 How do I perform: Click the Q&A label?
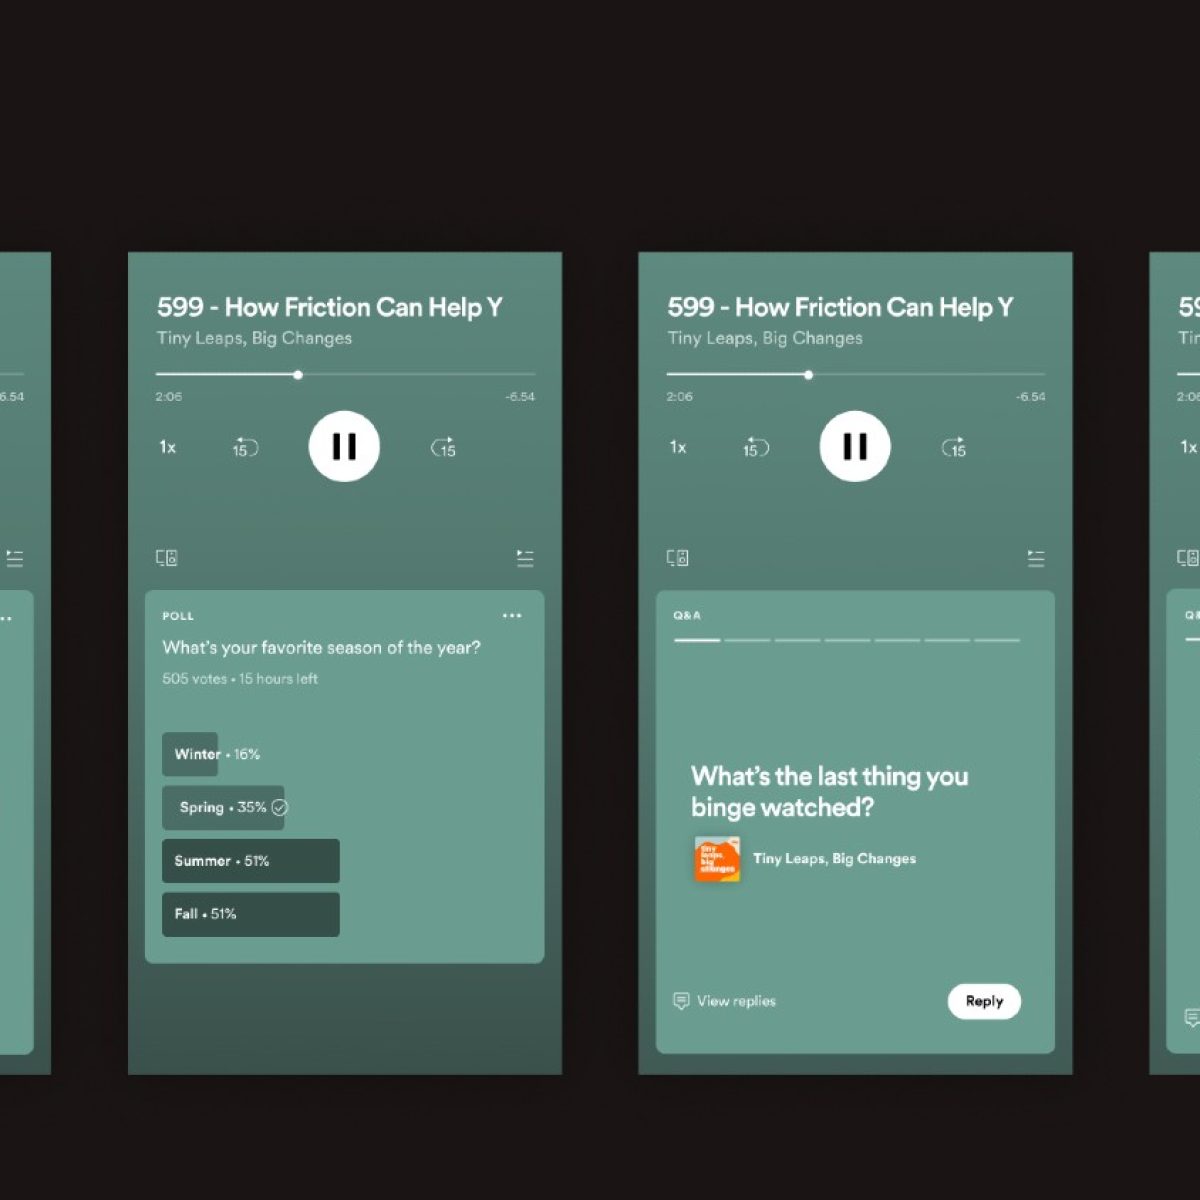687,616
